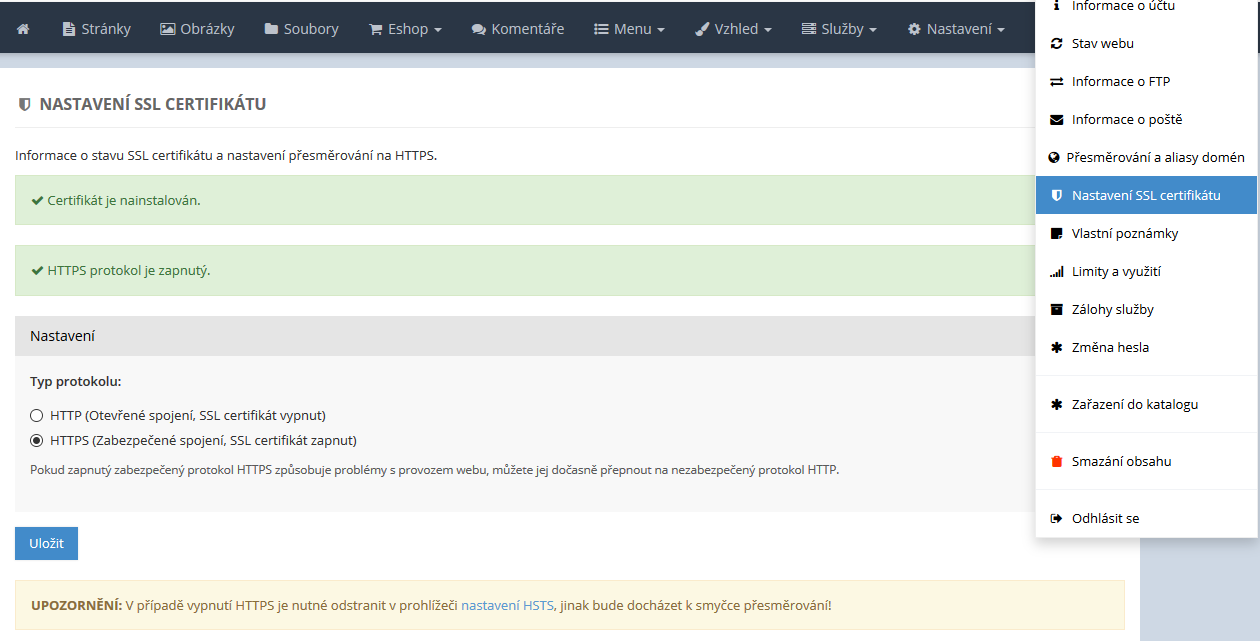Click the sign-out icon next to Odhlásit se

point(1056,519)
